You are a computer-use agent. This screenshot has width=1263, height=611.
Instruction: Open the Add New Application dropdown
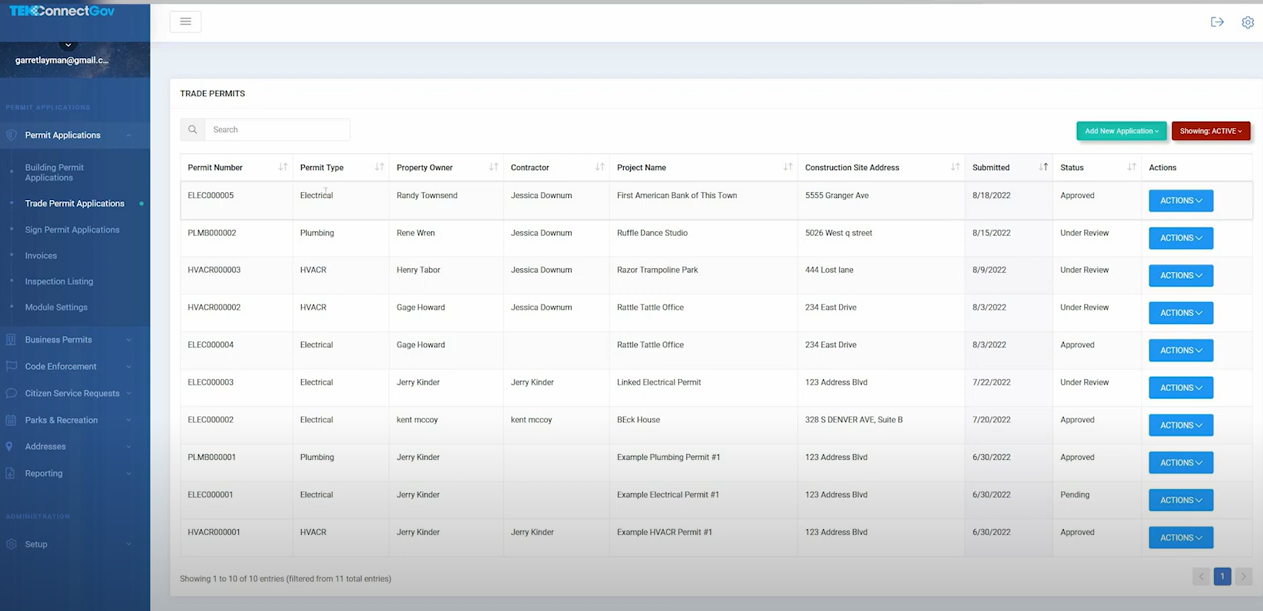point(1121,130)
